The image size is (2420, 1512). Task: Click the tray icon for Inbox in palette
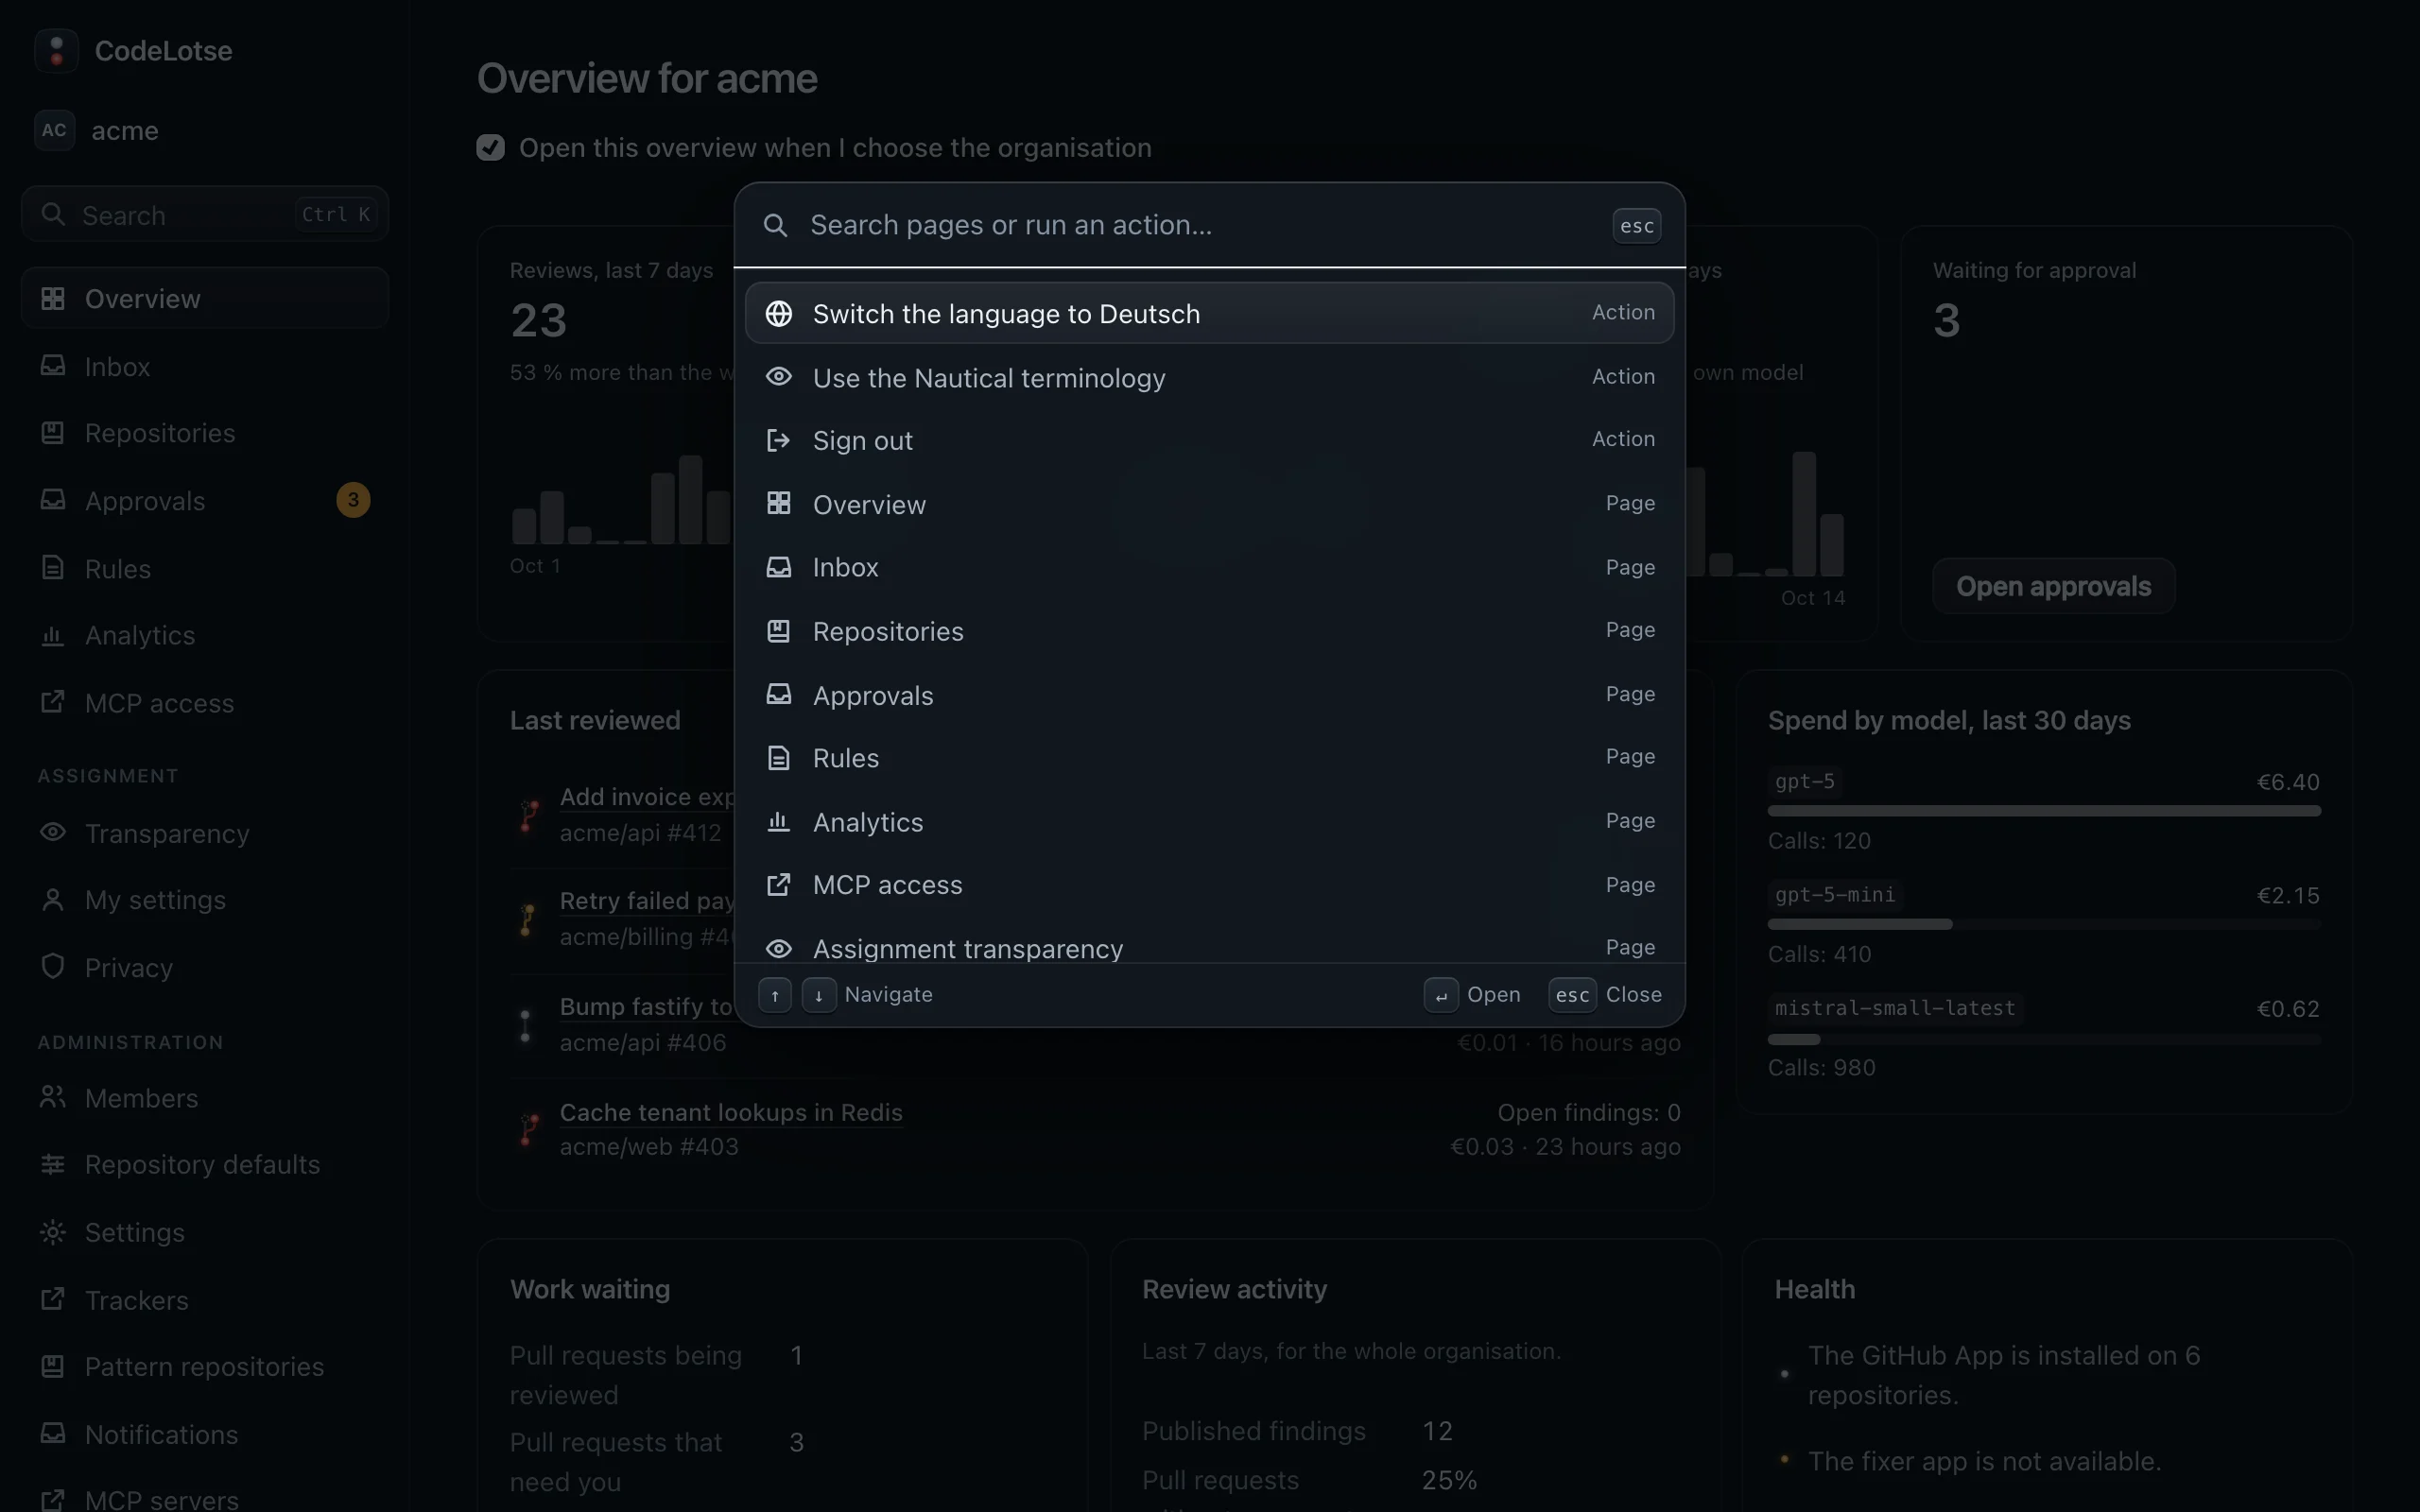point(778,567)
